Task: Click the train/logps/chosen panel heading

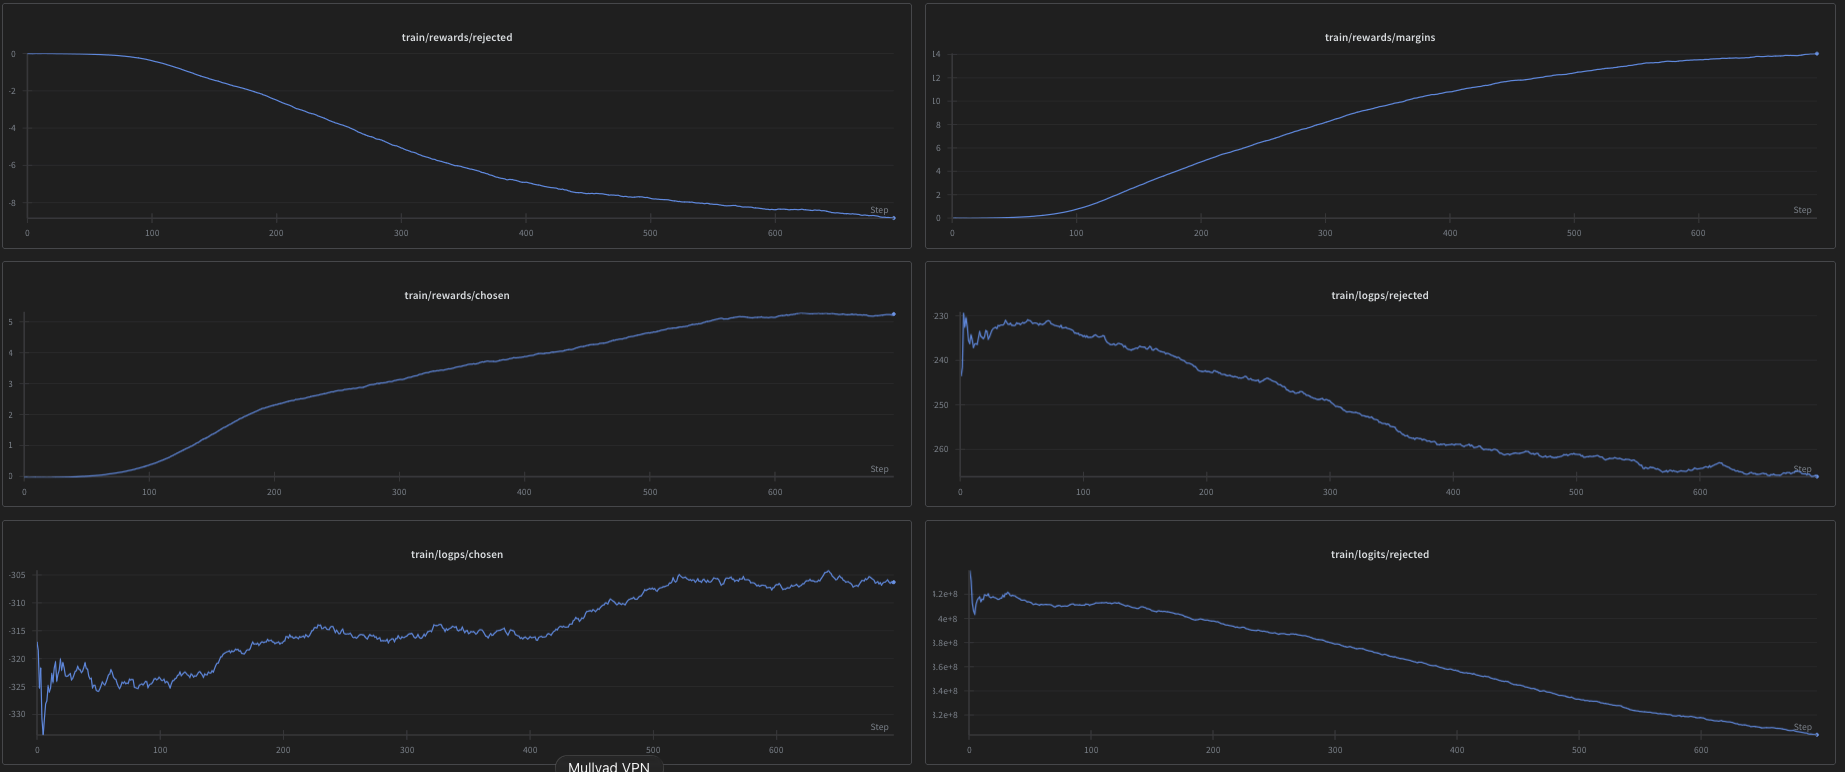Action: [457, 555]
